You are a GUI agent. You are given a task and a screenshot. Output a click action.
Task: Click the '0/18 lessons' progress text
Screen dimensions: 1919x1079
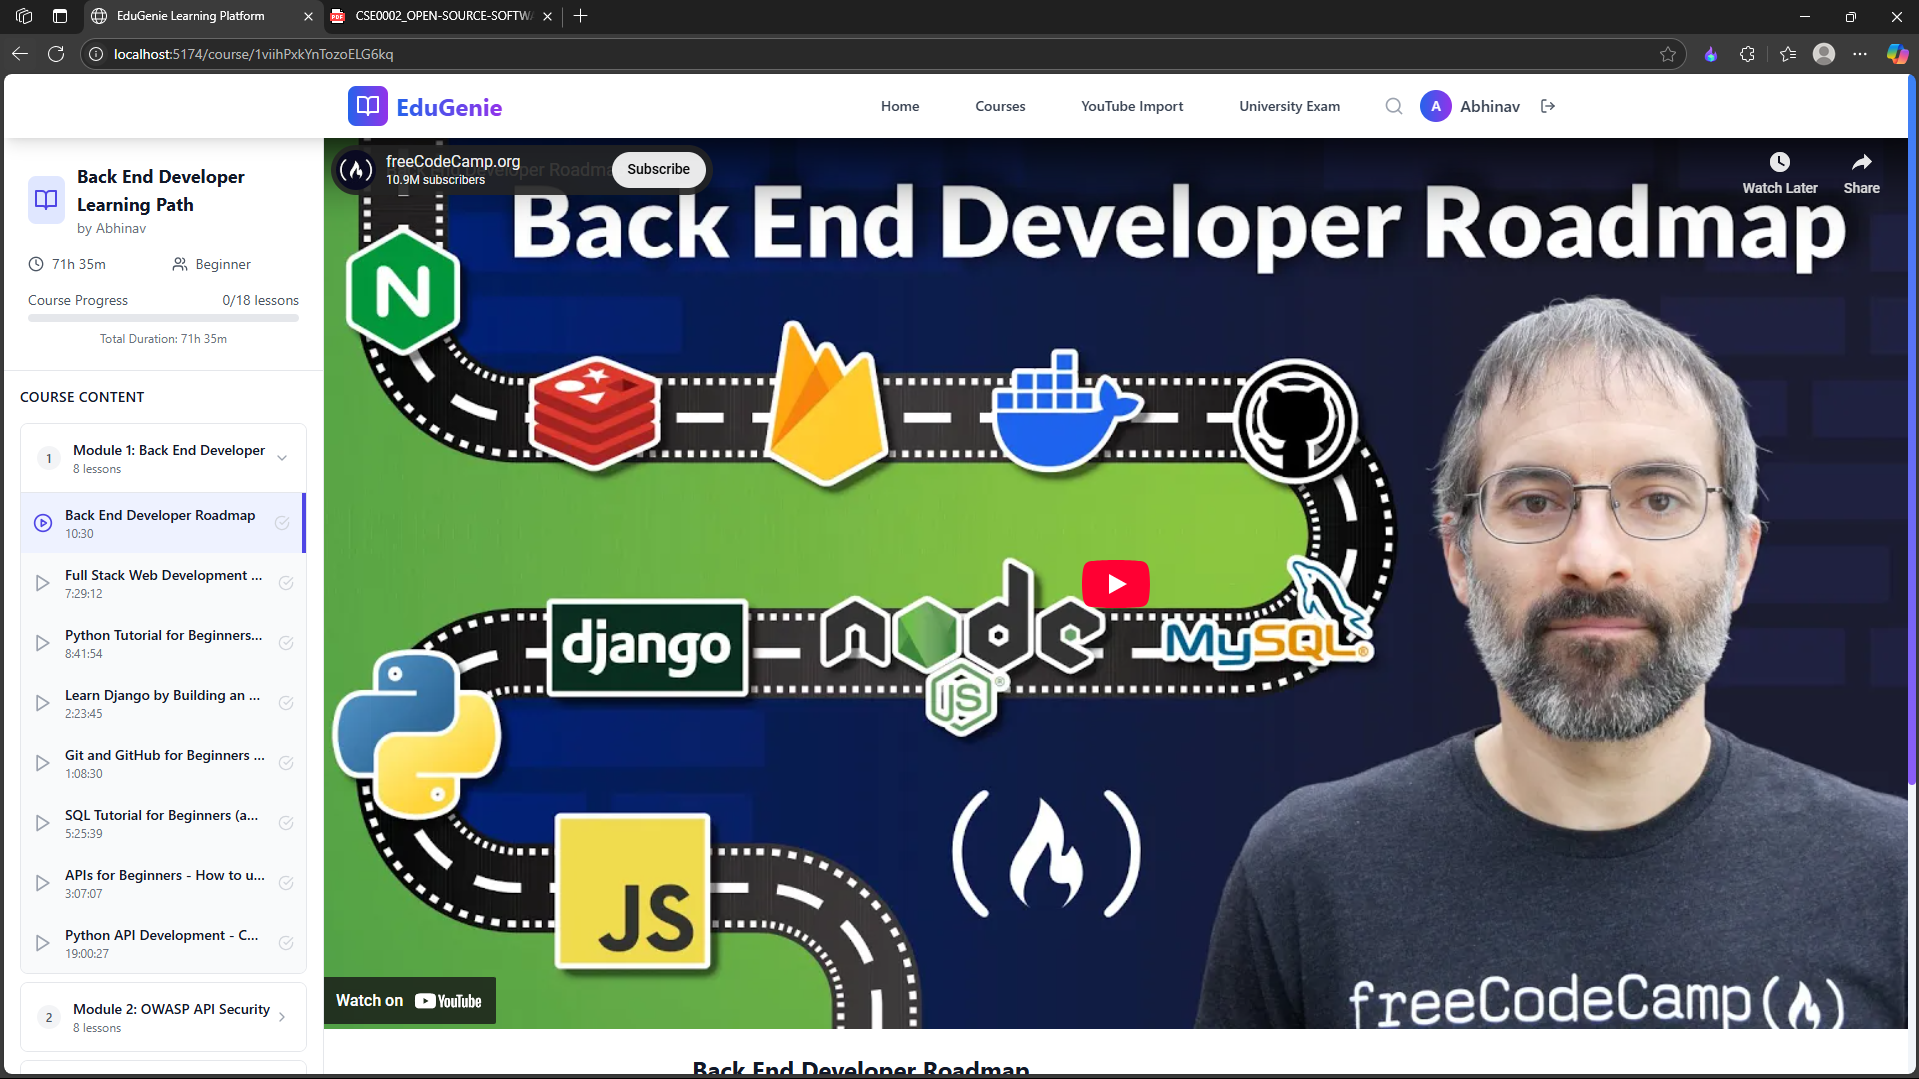click(x=260, y=300)
